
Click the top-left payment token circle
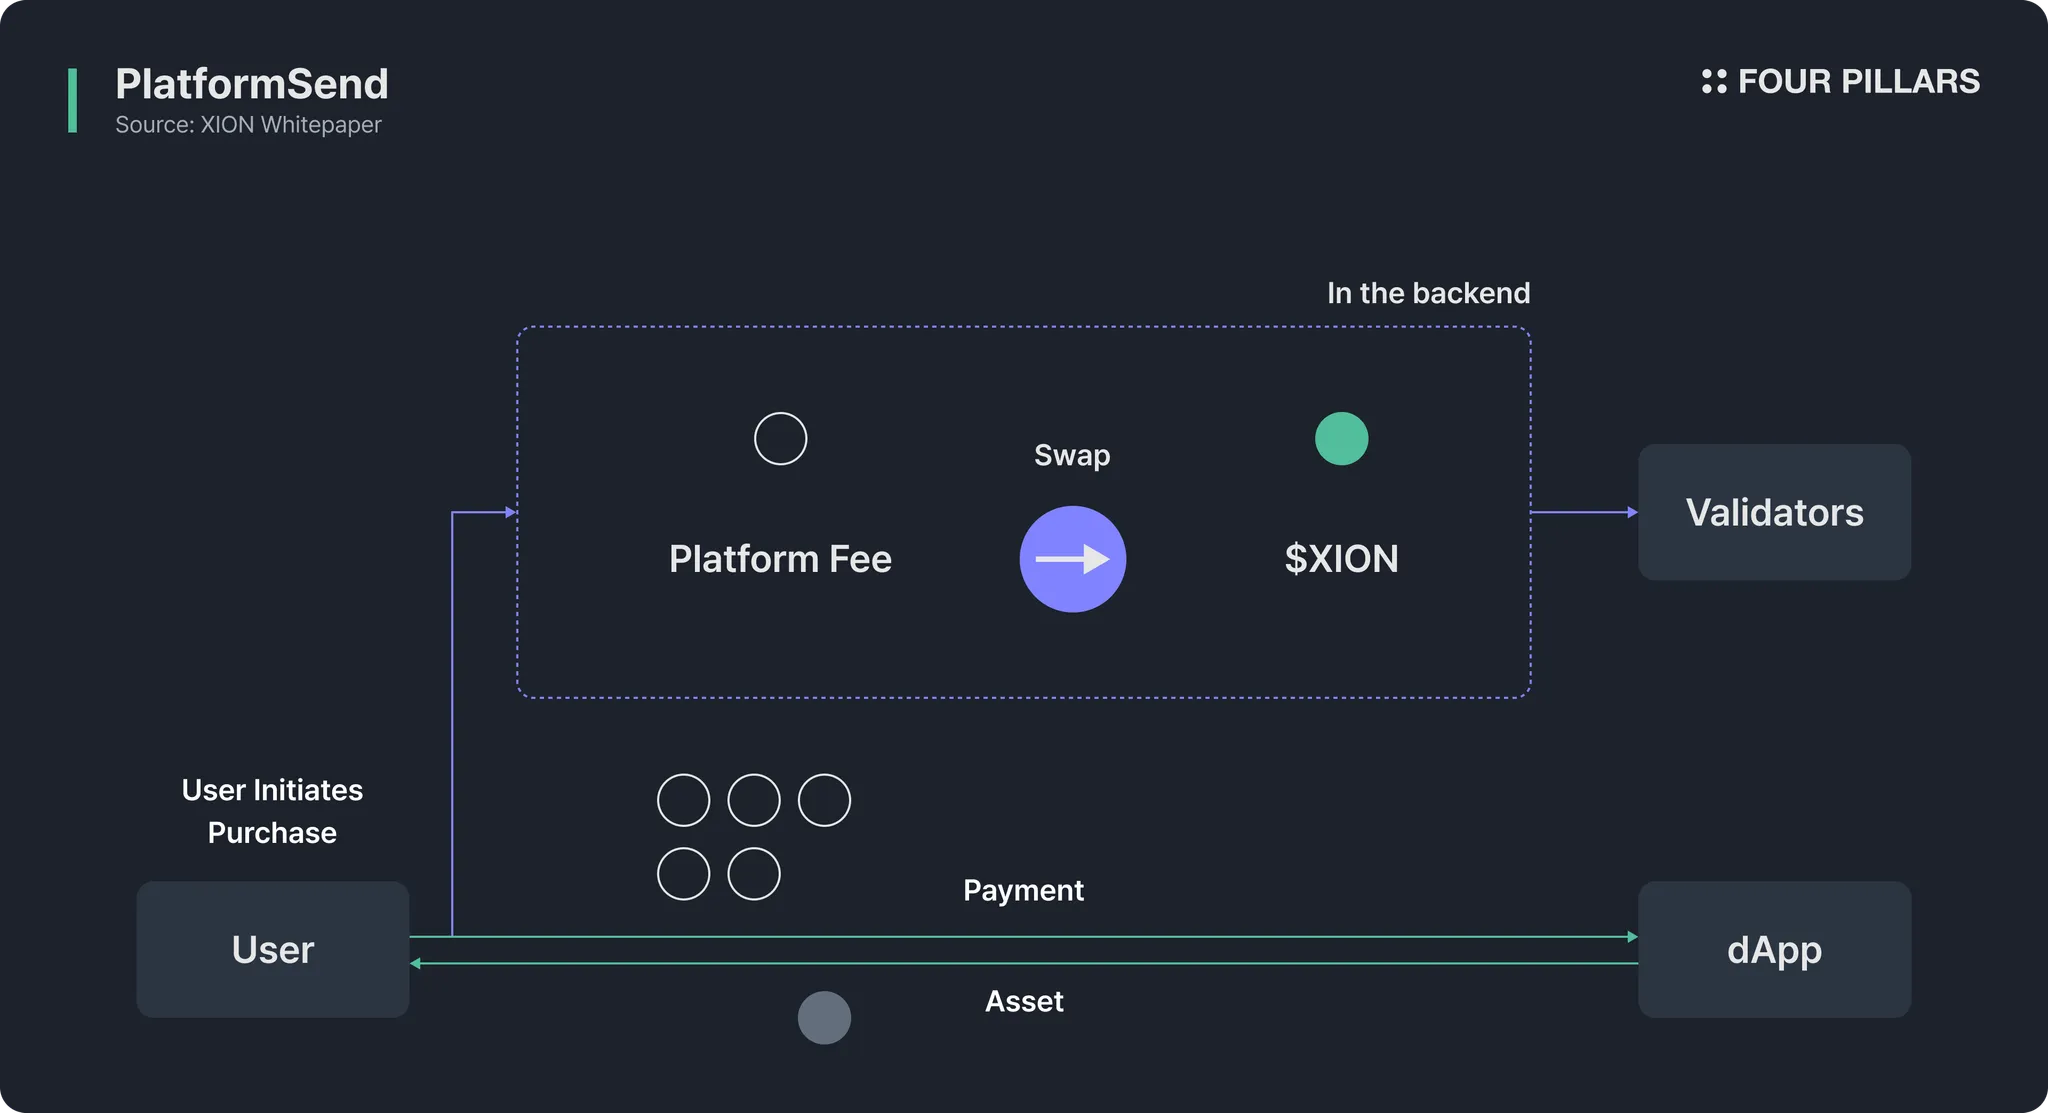683,800
